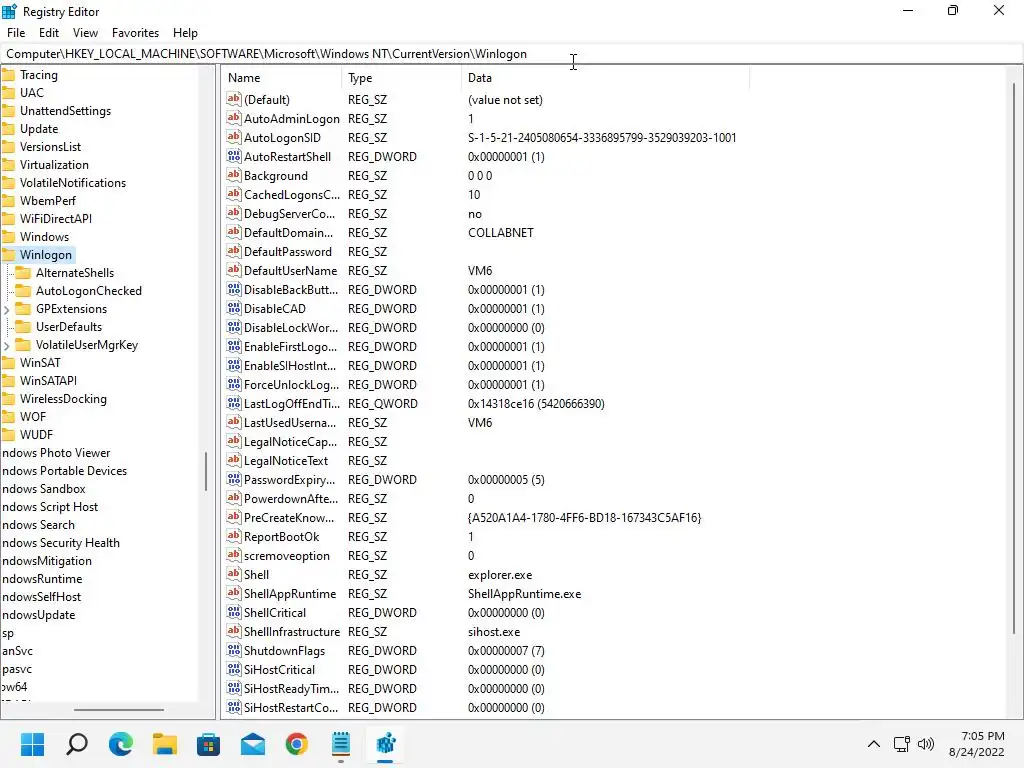Open taskbar Search
Image resolution: width=1024 pixels, height=768 pixels.
[77, 744]
